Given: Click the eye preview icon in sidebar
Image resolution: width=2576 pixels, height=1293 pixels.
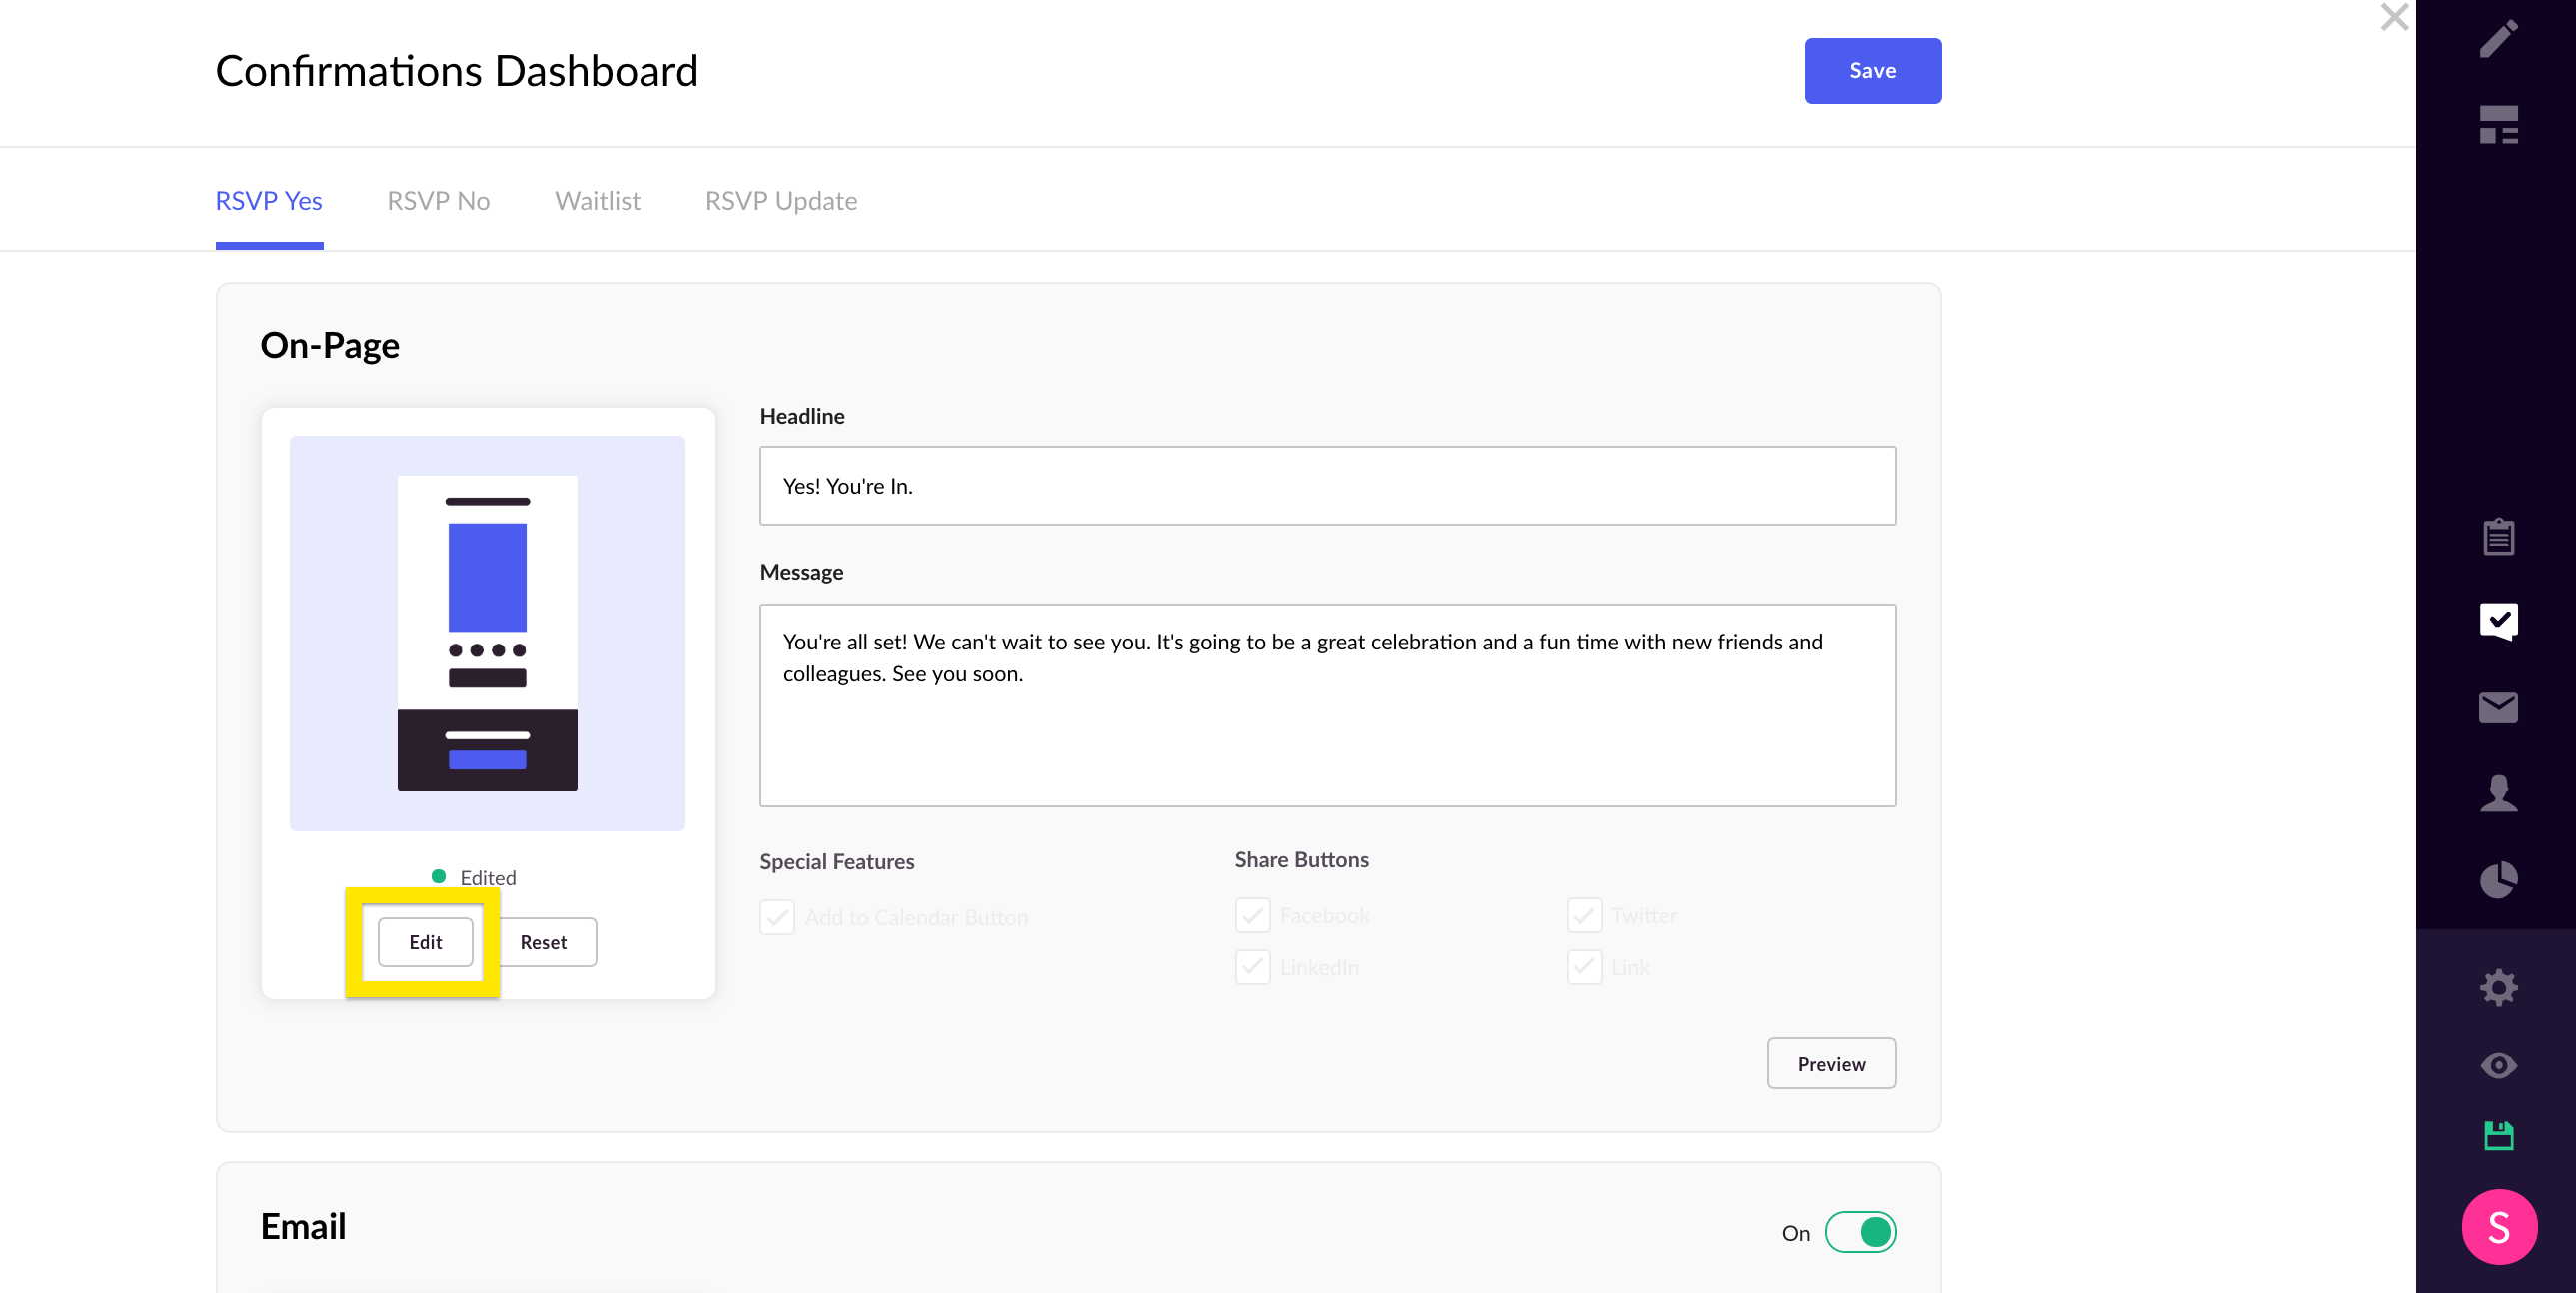Looking at the screenshot, I should click(x=2498, y=1065).
